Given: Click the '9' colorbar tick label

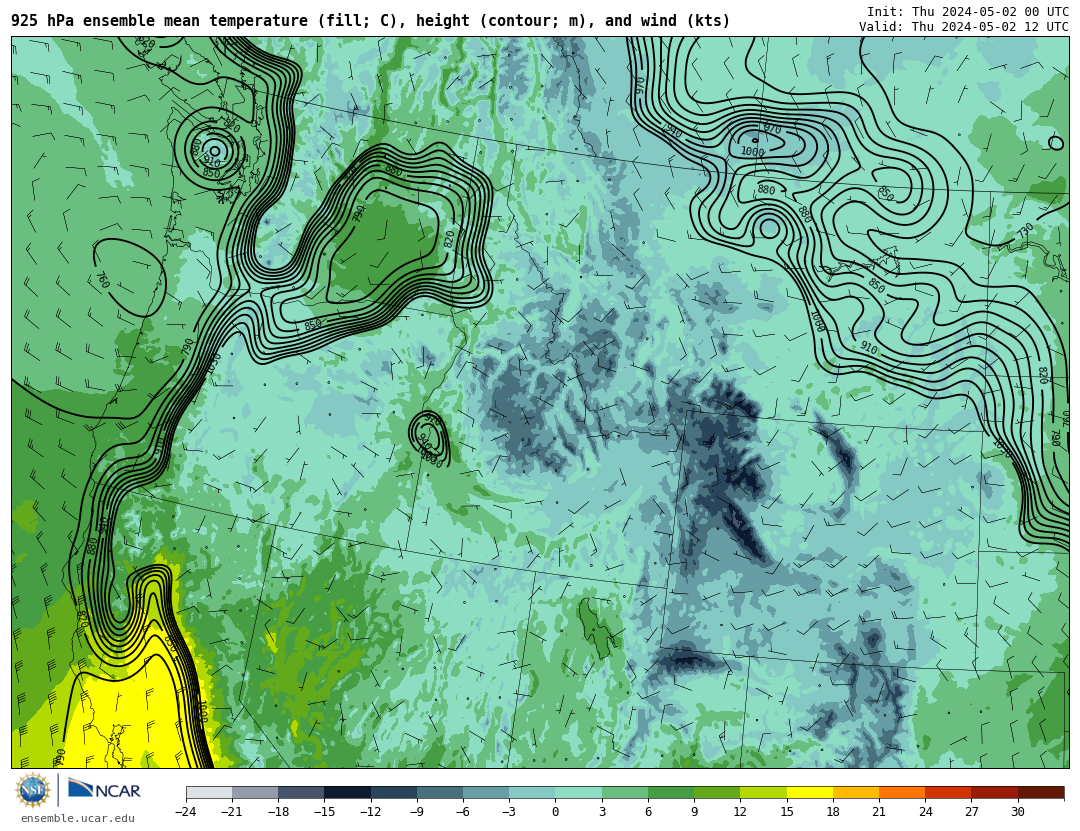Looking at the screenshot, I should (694, 812).
